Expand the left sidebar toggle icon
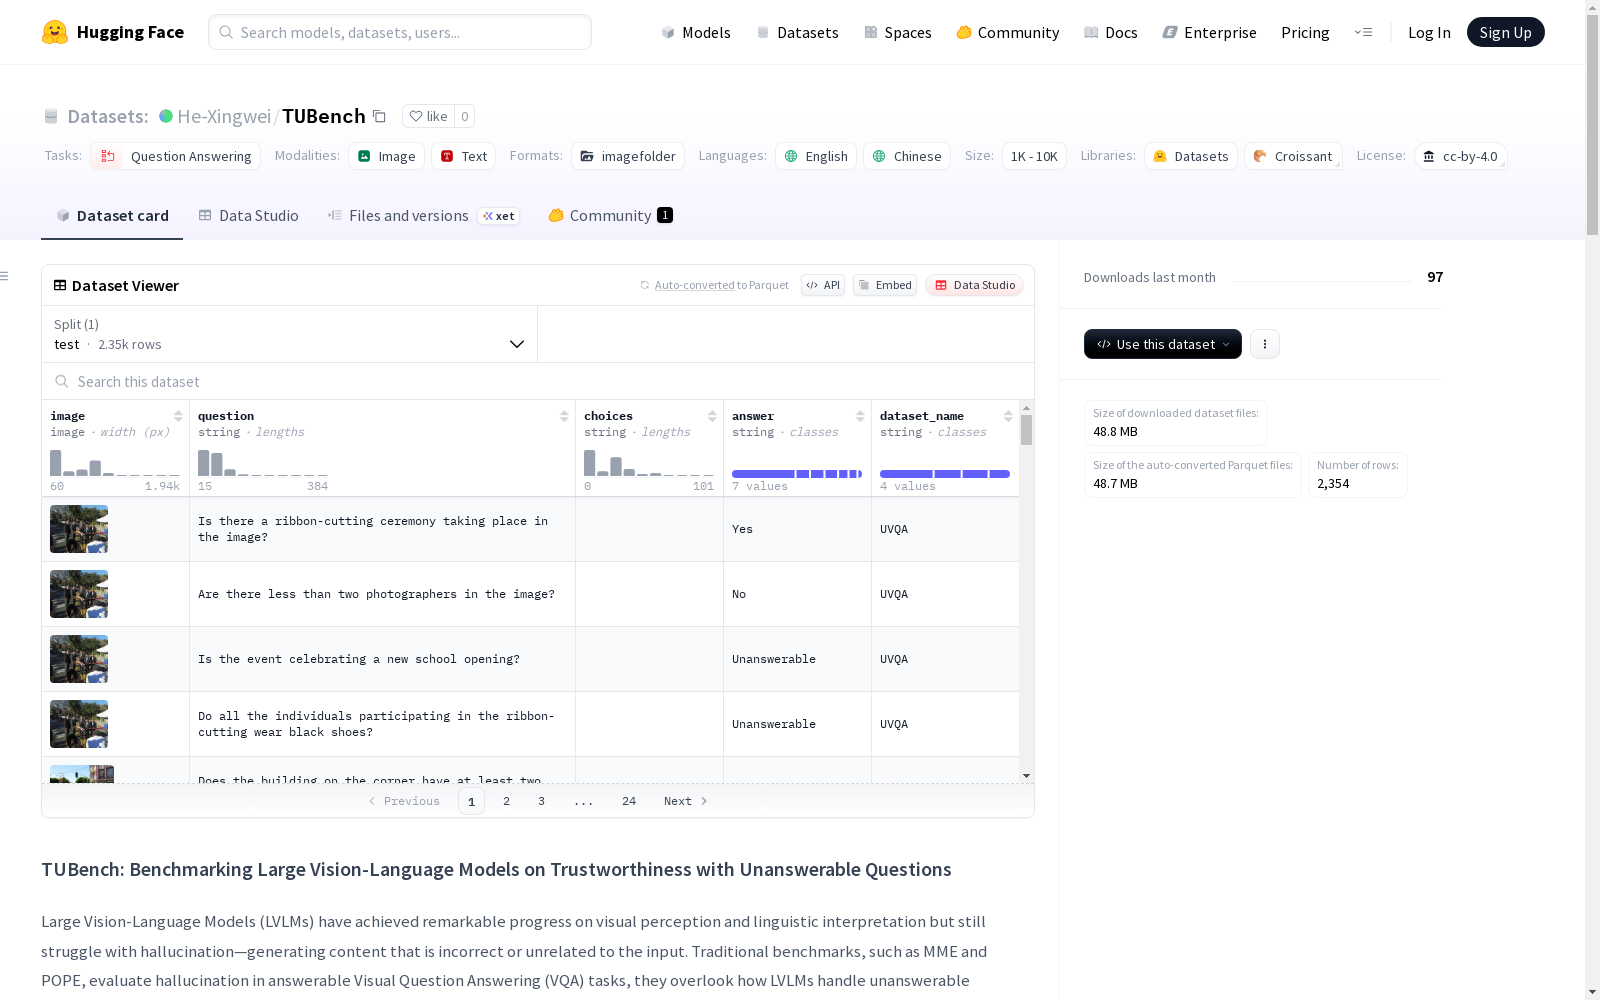1600x1000 pixels. (5, 276)
